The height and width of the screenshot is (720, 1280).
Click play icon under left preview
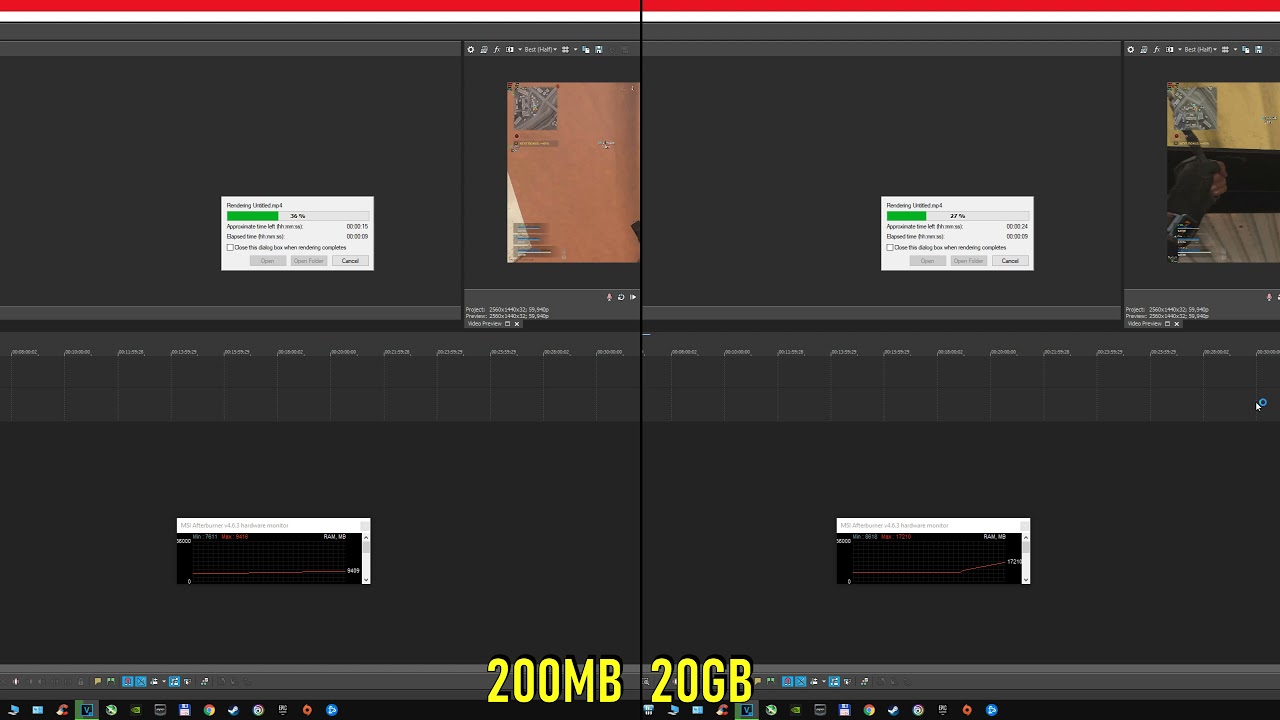(632, 297)
